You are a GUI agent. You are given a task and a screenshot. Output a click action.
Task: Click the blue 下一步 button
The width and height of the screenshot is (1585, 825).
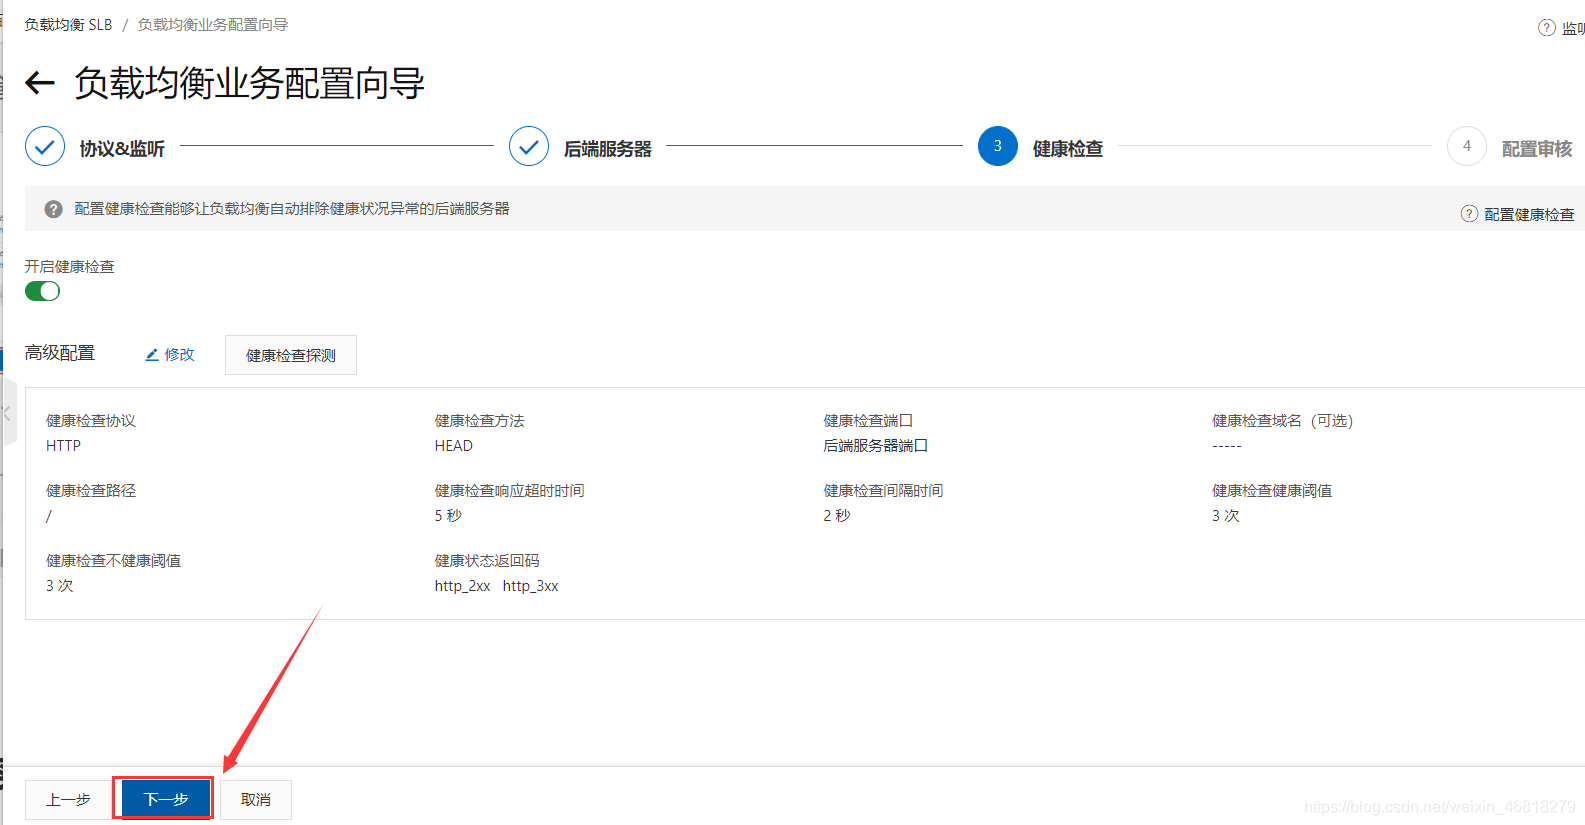[x=166, y=799]
